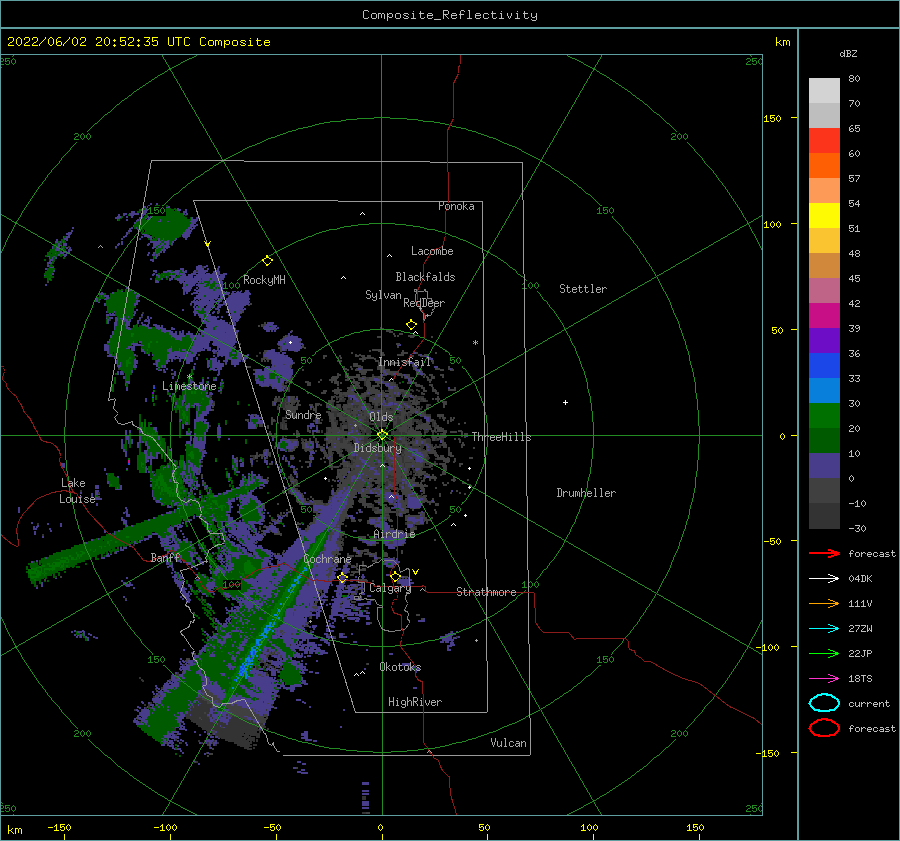Click the Strathmore town label
900x841 pixels.
[x=486, y=592]
